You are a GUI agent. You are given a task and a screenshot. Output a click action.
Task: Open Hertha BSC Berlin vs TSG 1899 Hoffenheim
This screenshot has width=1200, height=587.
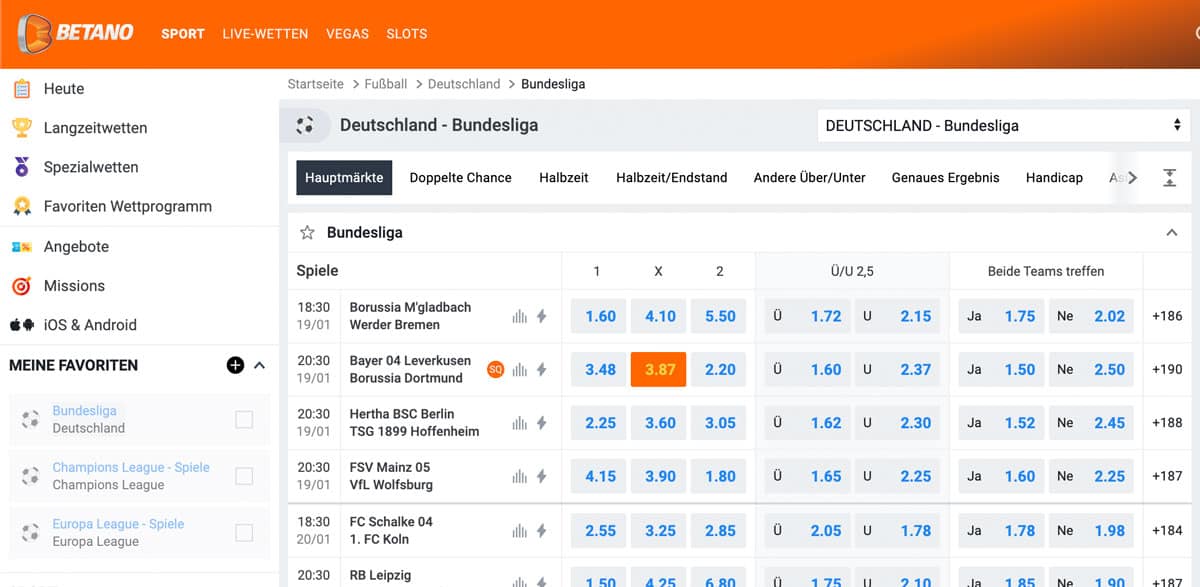click(x=414, y=423)
